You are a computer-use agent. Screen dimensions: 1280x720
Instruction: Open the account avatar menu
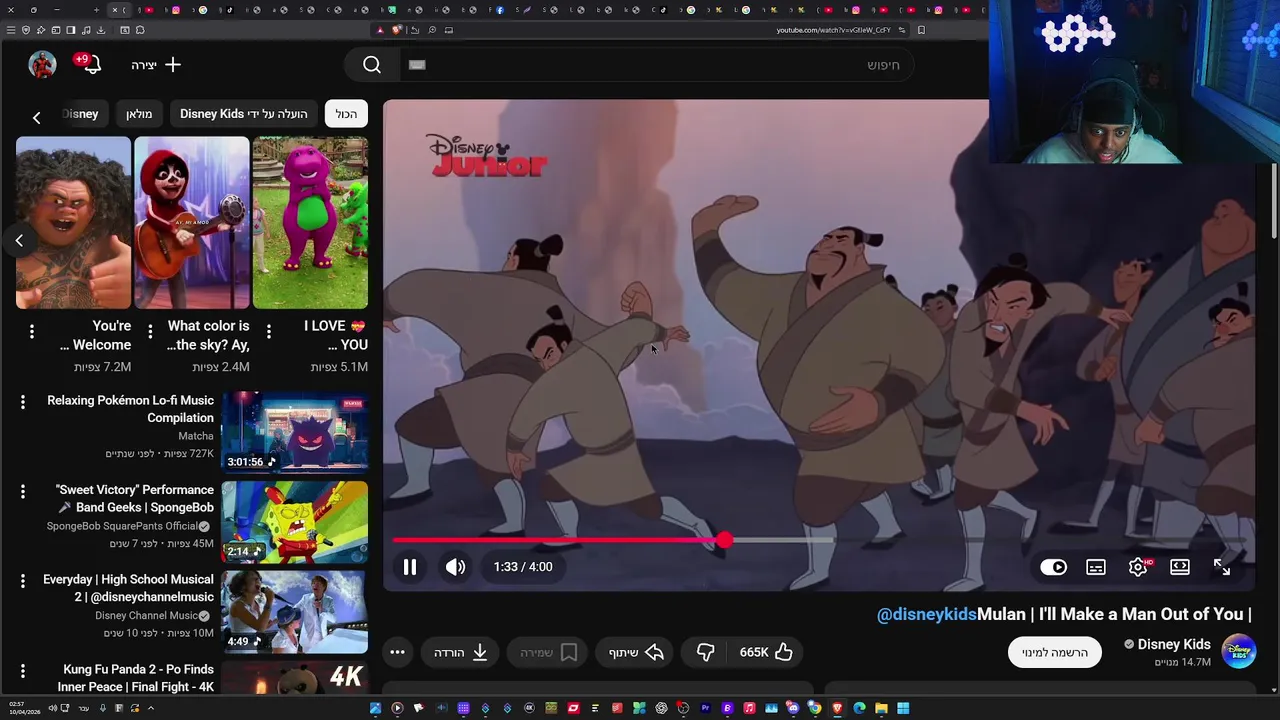tap(42, 64)
